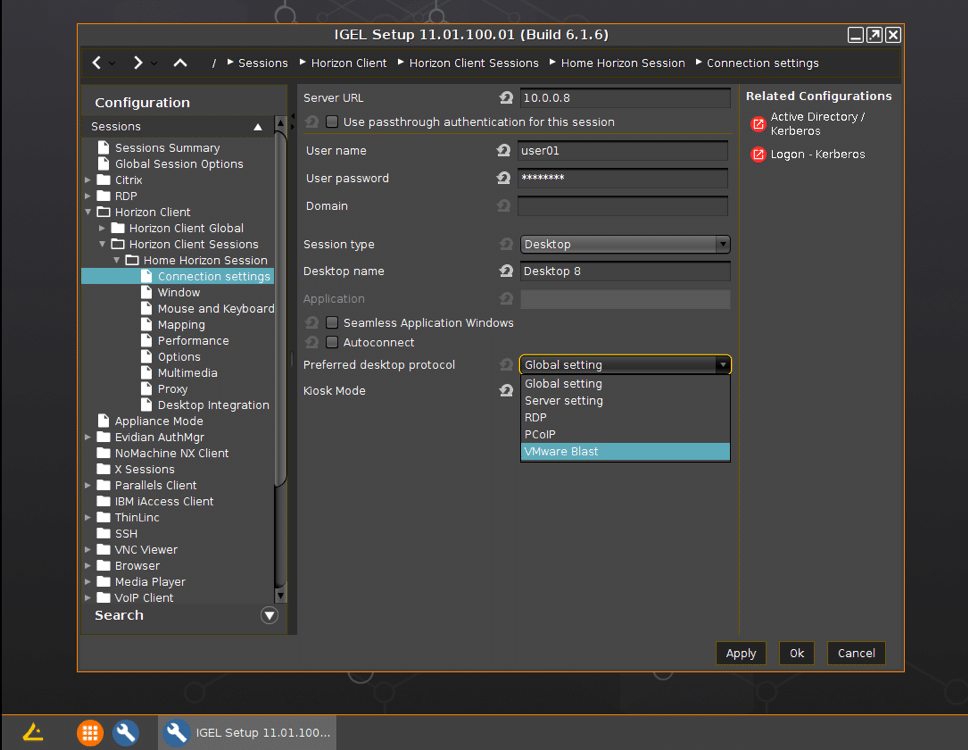Screen dimensions: 968x750
Task: Click the configuration tree scrollbar thumb
Action: 280,309
